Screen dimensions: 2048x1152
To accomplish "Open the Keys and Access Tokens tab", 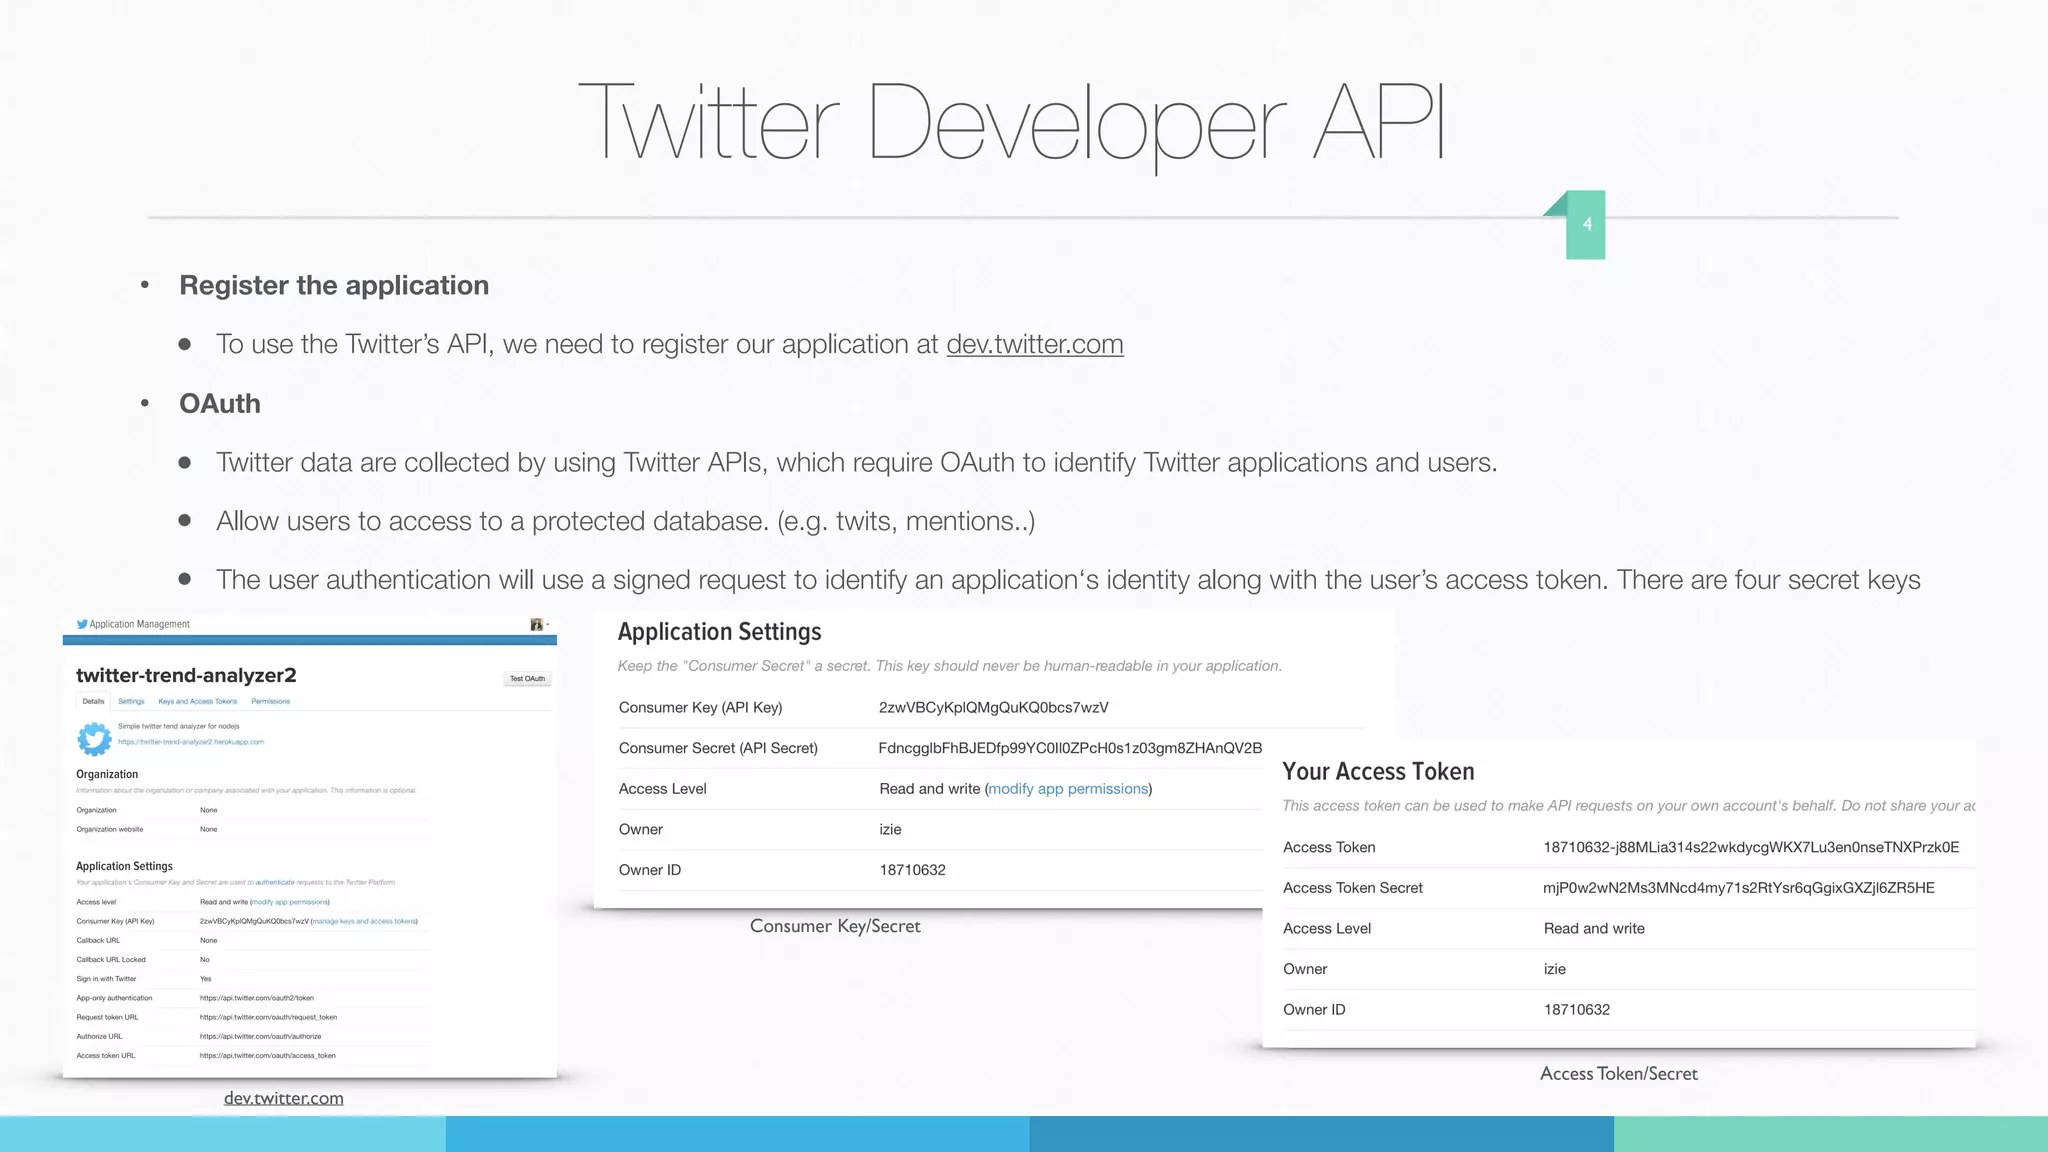I will click(198, 701).
